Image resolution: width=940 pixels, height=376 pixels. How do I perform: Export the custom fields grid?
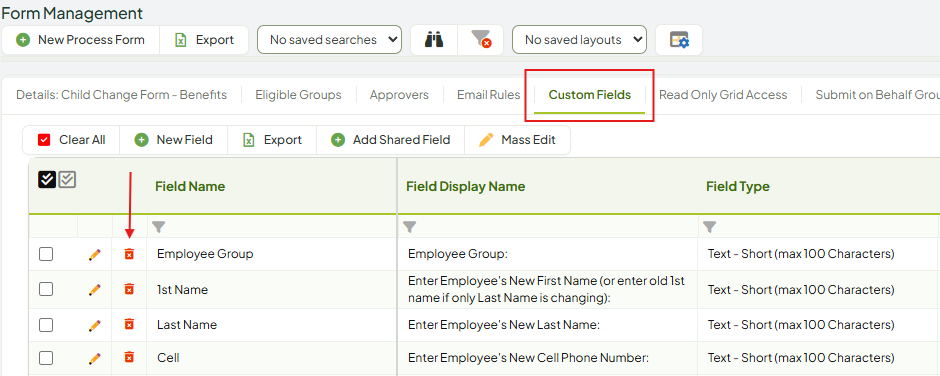pyautogui.click(x=272, y=140)
